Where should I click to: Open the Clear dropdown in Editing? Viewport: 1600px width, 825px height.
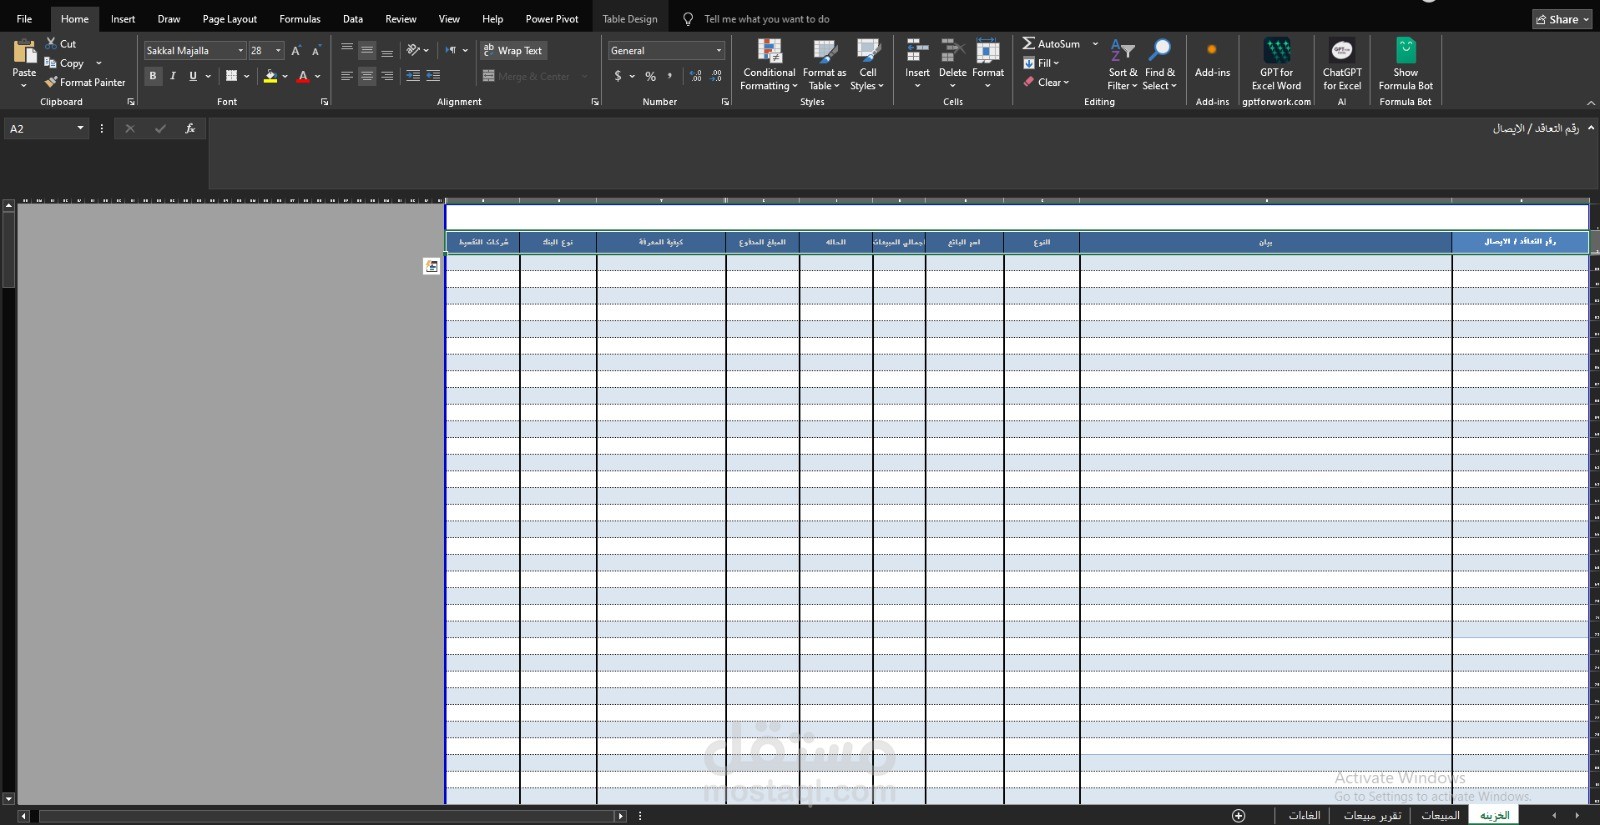coord(1047,82)
